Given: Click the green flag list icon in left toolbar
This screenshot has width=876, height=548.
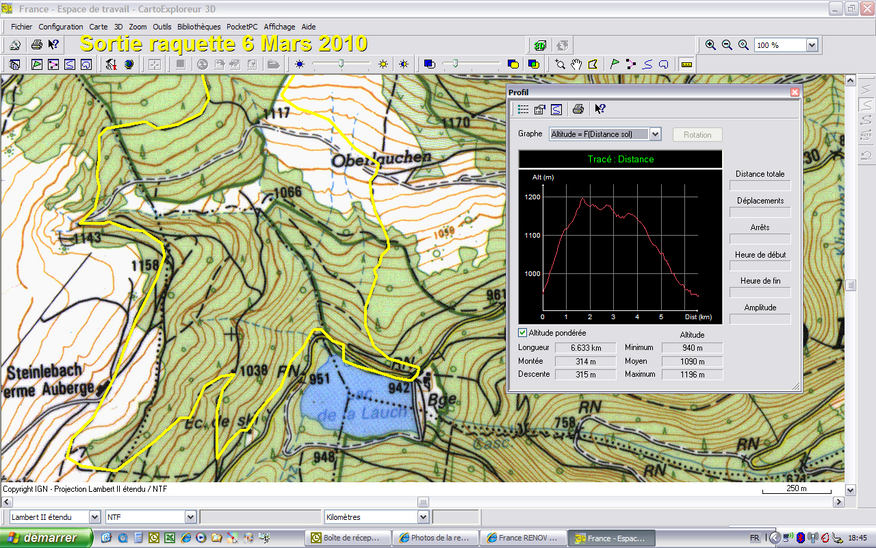Looking at the screenshot, I should [36, 64].
